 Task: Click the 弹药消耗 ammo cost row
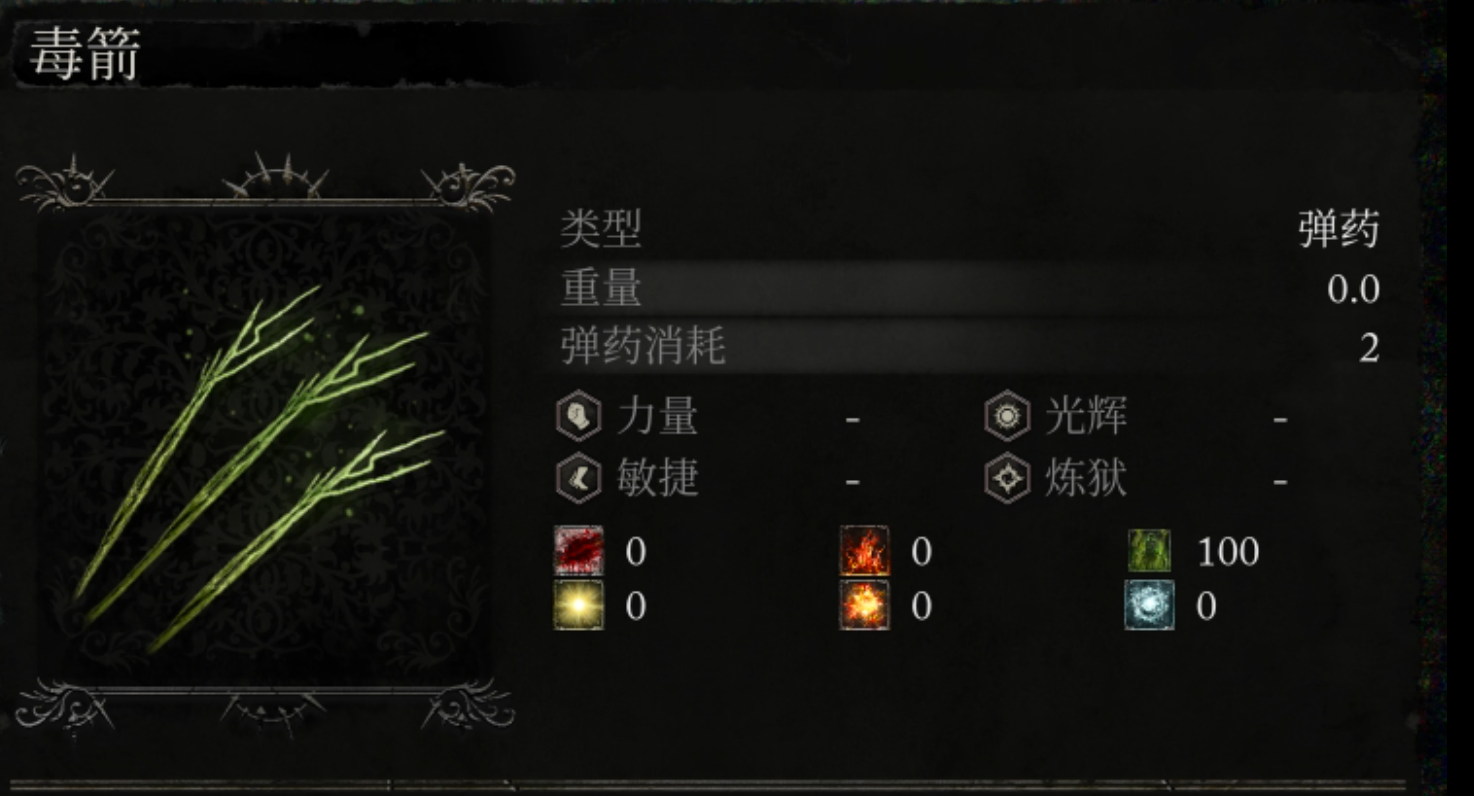(x=970, y=348)
